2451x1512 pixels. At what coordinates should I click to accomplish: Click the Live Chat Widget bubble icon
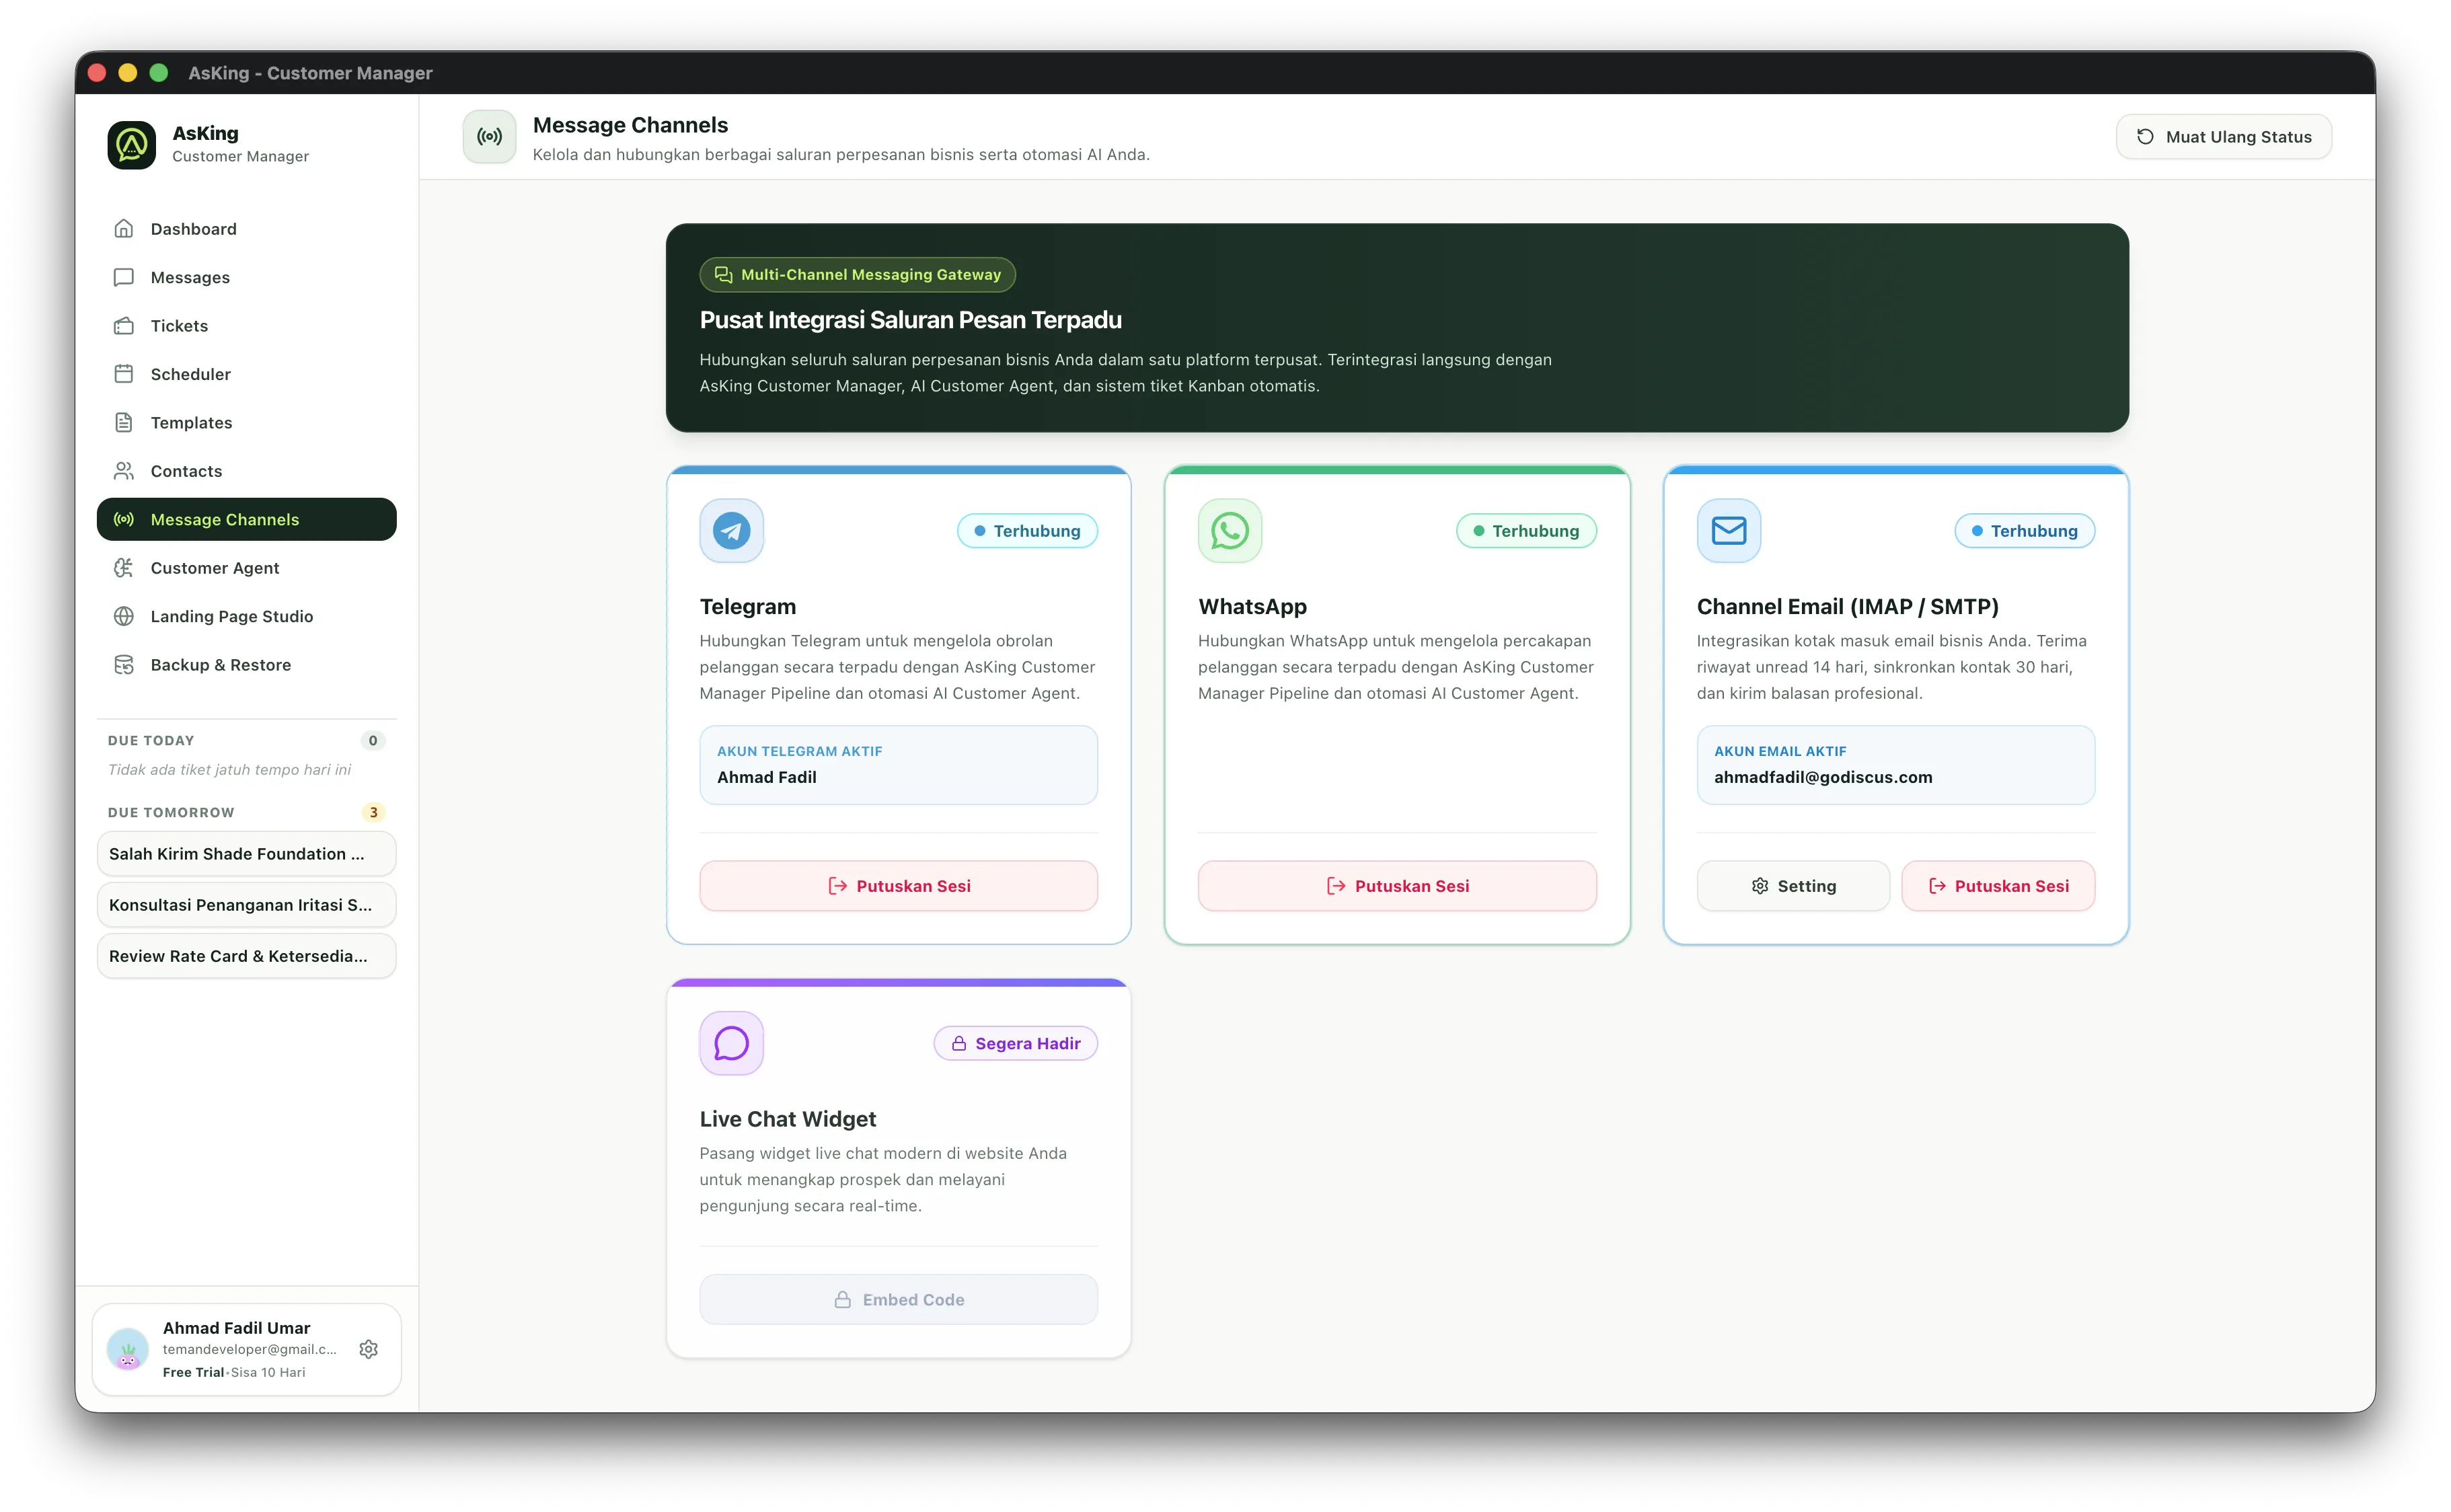click(x=731, y=1043)
